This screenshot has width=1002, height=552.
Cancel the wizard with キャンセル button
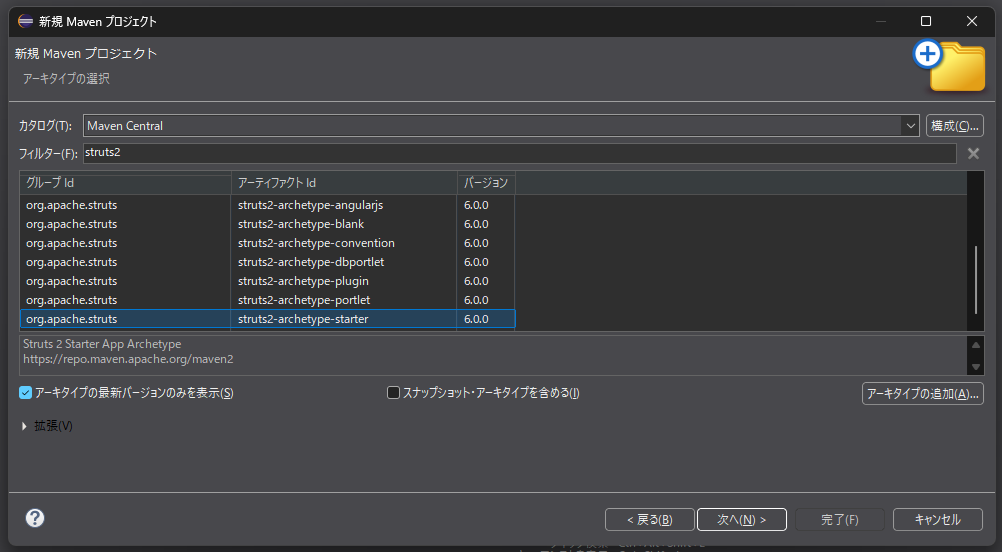(x=937, y=519)
